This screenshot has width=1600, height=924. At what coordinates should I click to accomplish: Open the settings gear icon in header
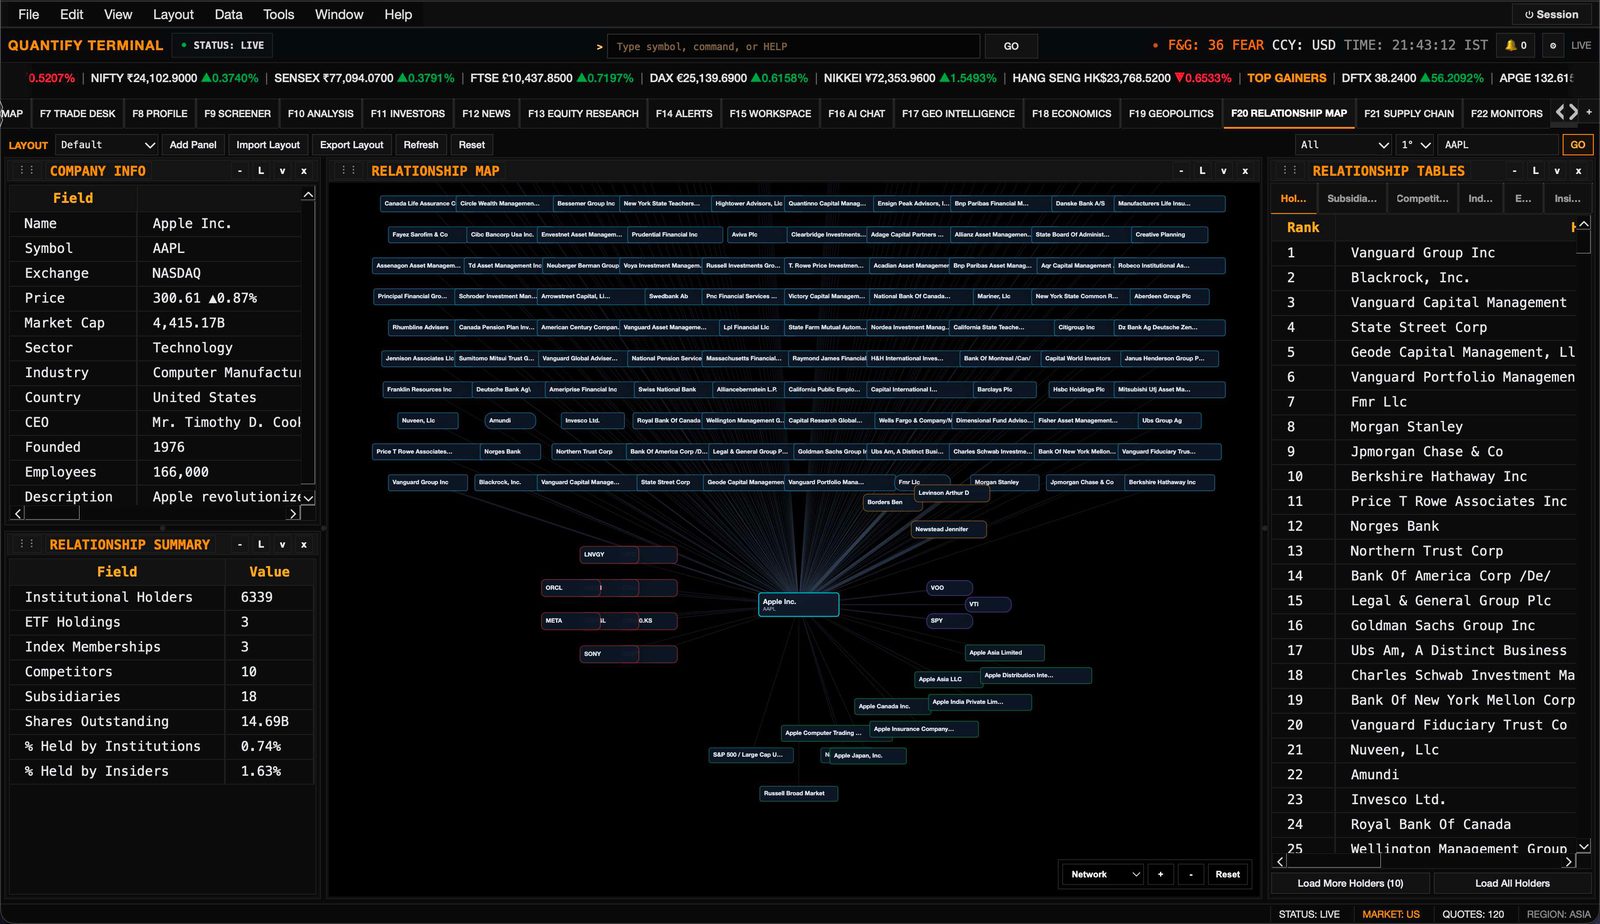[x=1552, y=45]
